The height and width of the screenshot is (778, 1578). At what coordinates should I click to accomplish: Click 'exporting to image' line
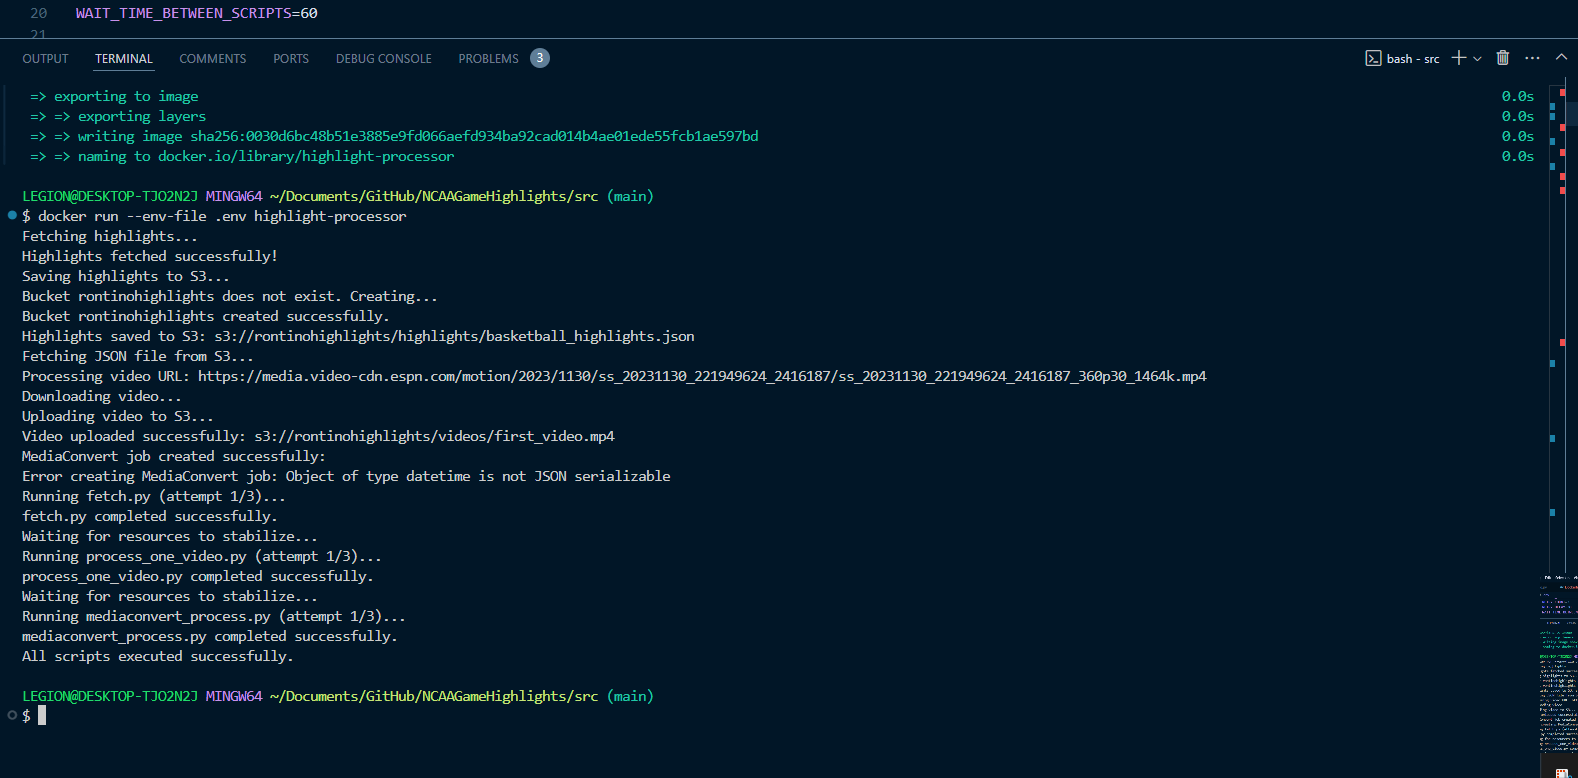point(114,96)
